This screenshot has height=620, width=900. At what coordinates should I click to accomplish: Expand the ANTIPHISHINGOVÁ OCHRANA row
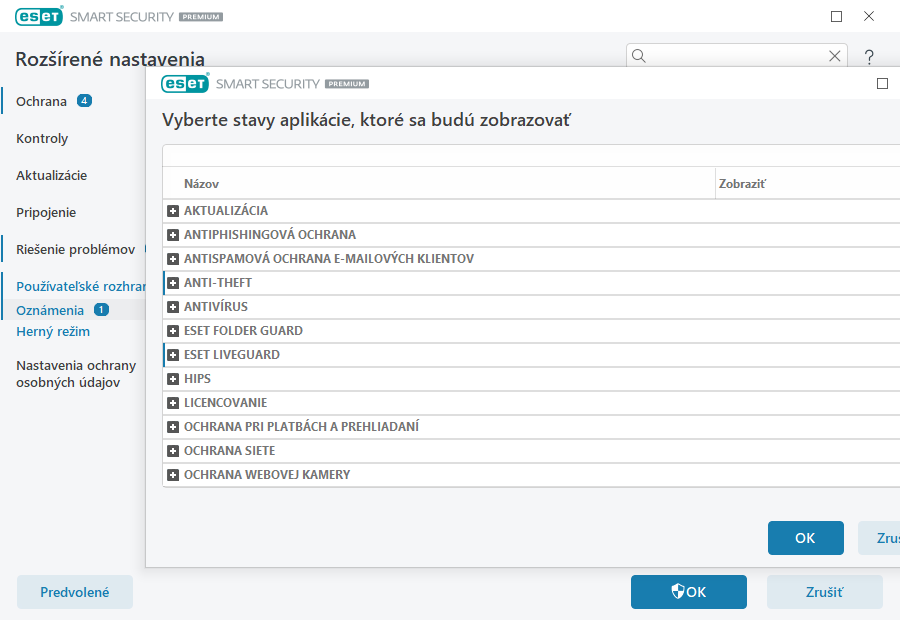click(173, 235)
